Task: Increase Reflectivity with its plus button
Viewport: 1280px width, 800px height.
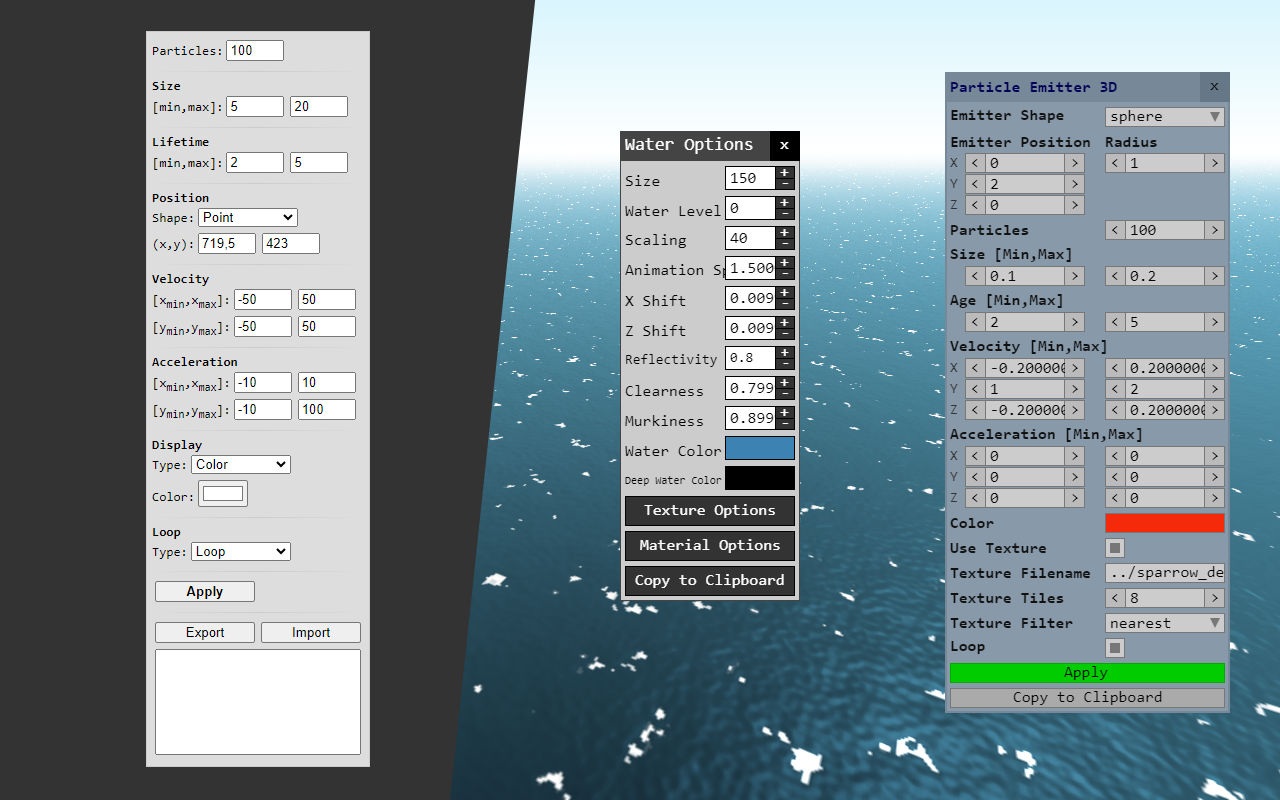Action: click(785, 353)
